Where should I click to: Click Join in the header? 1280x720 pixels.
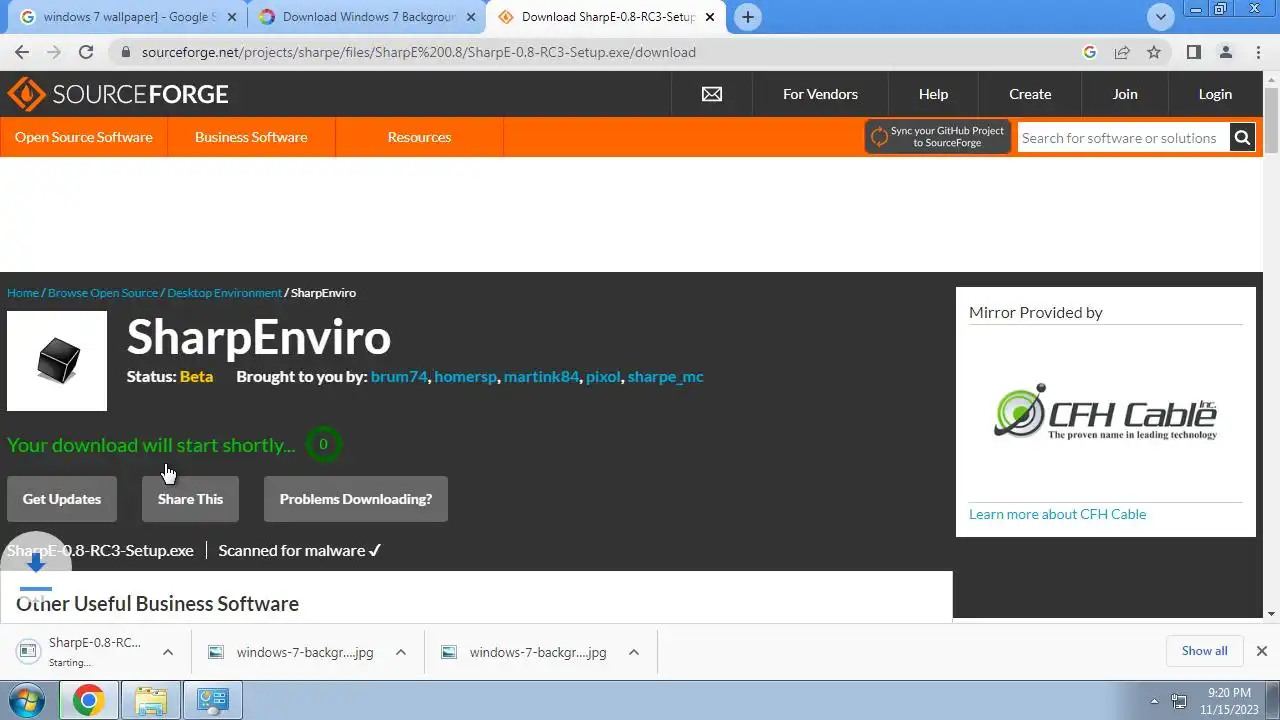click(x=1125, y=94)
